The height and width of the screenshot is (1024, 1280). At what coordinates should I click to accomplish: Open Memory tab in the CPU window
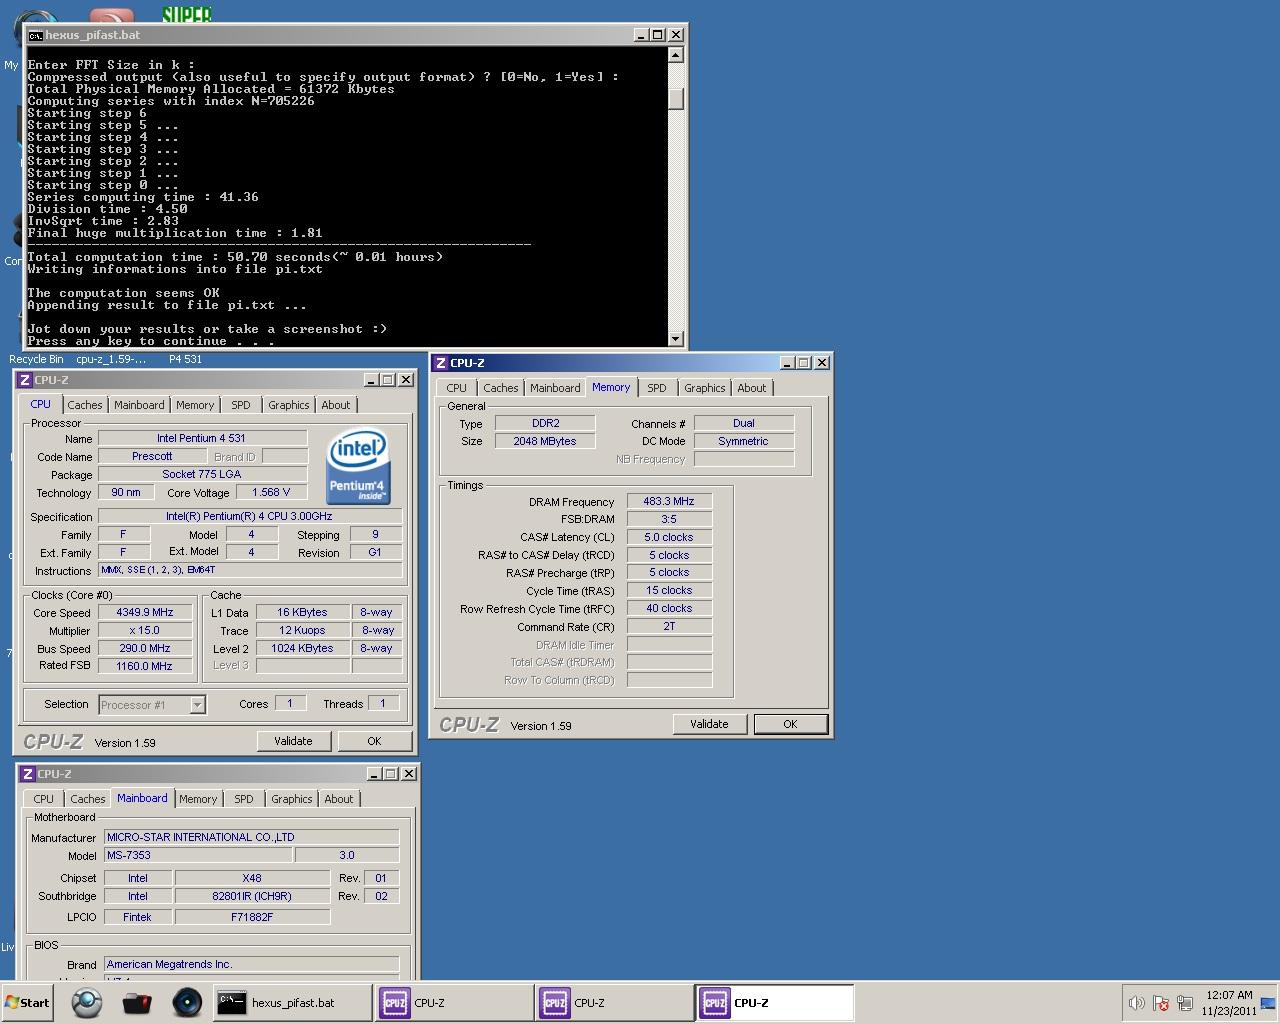point(195,405)
